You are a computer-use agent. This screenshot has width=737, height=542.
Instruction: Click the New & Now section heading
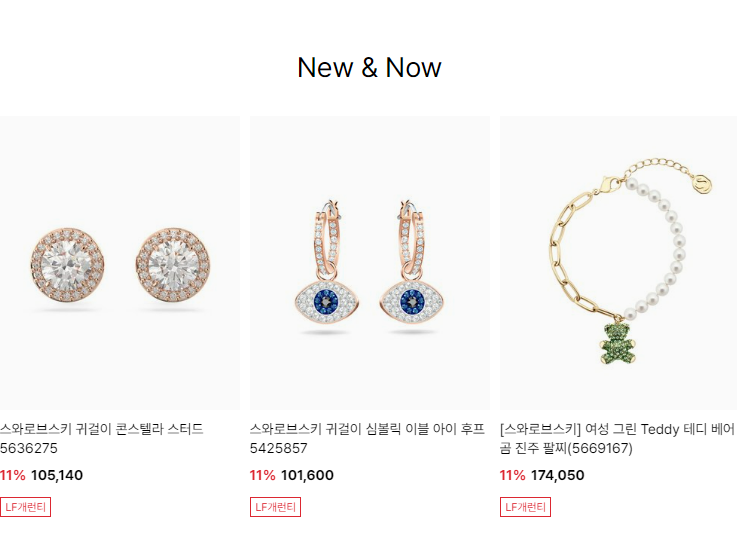369,67
